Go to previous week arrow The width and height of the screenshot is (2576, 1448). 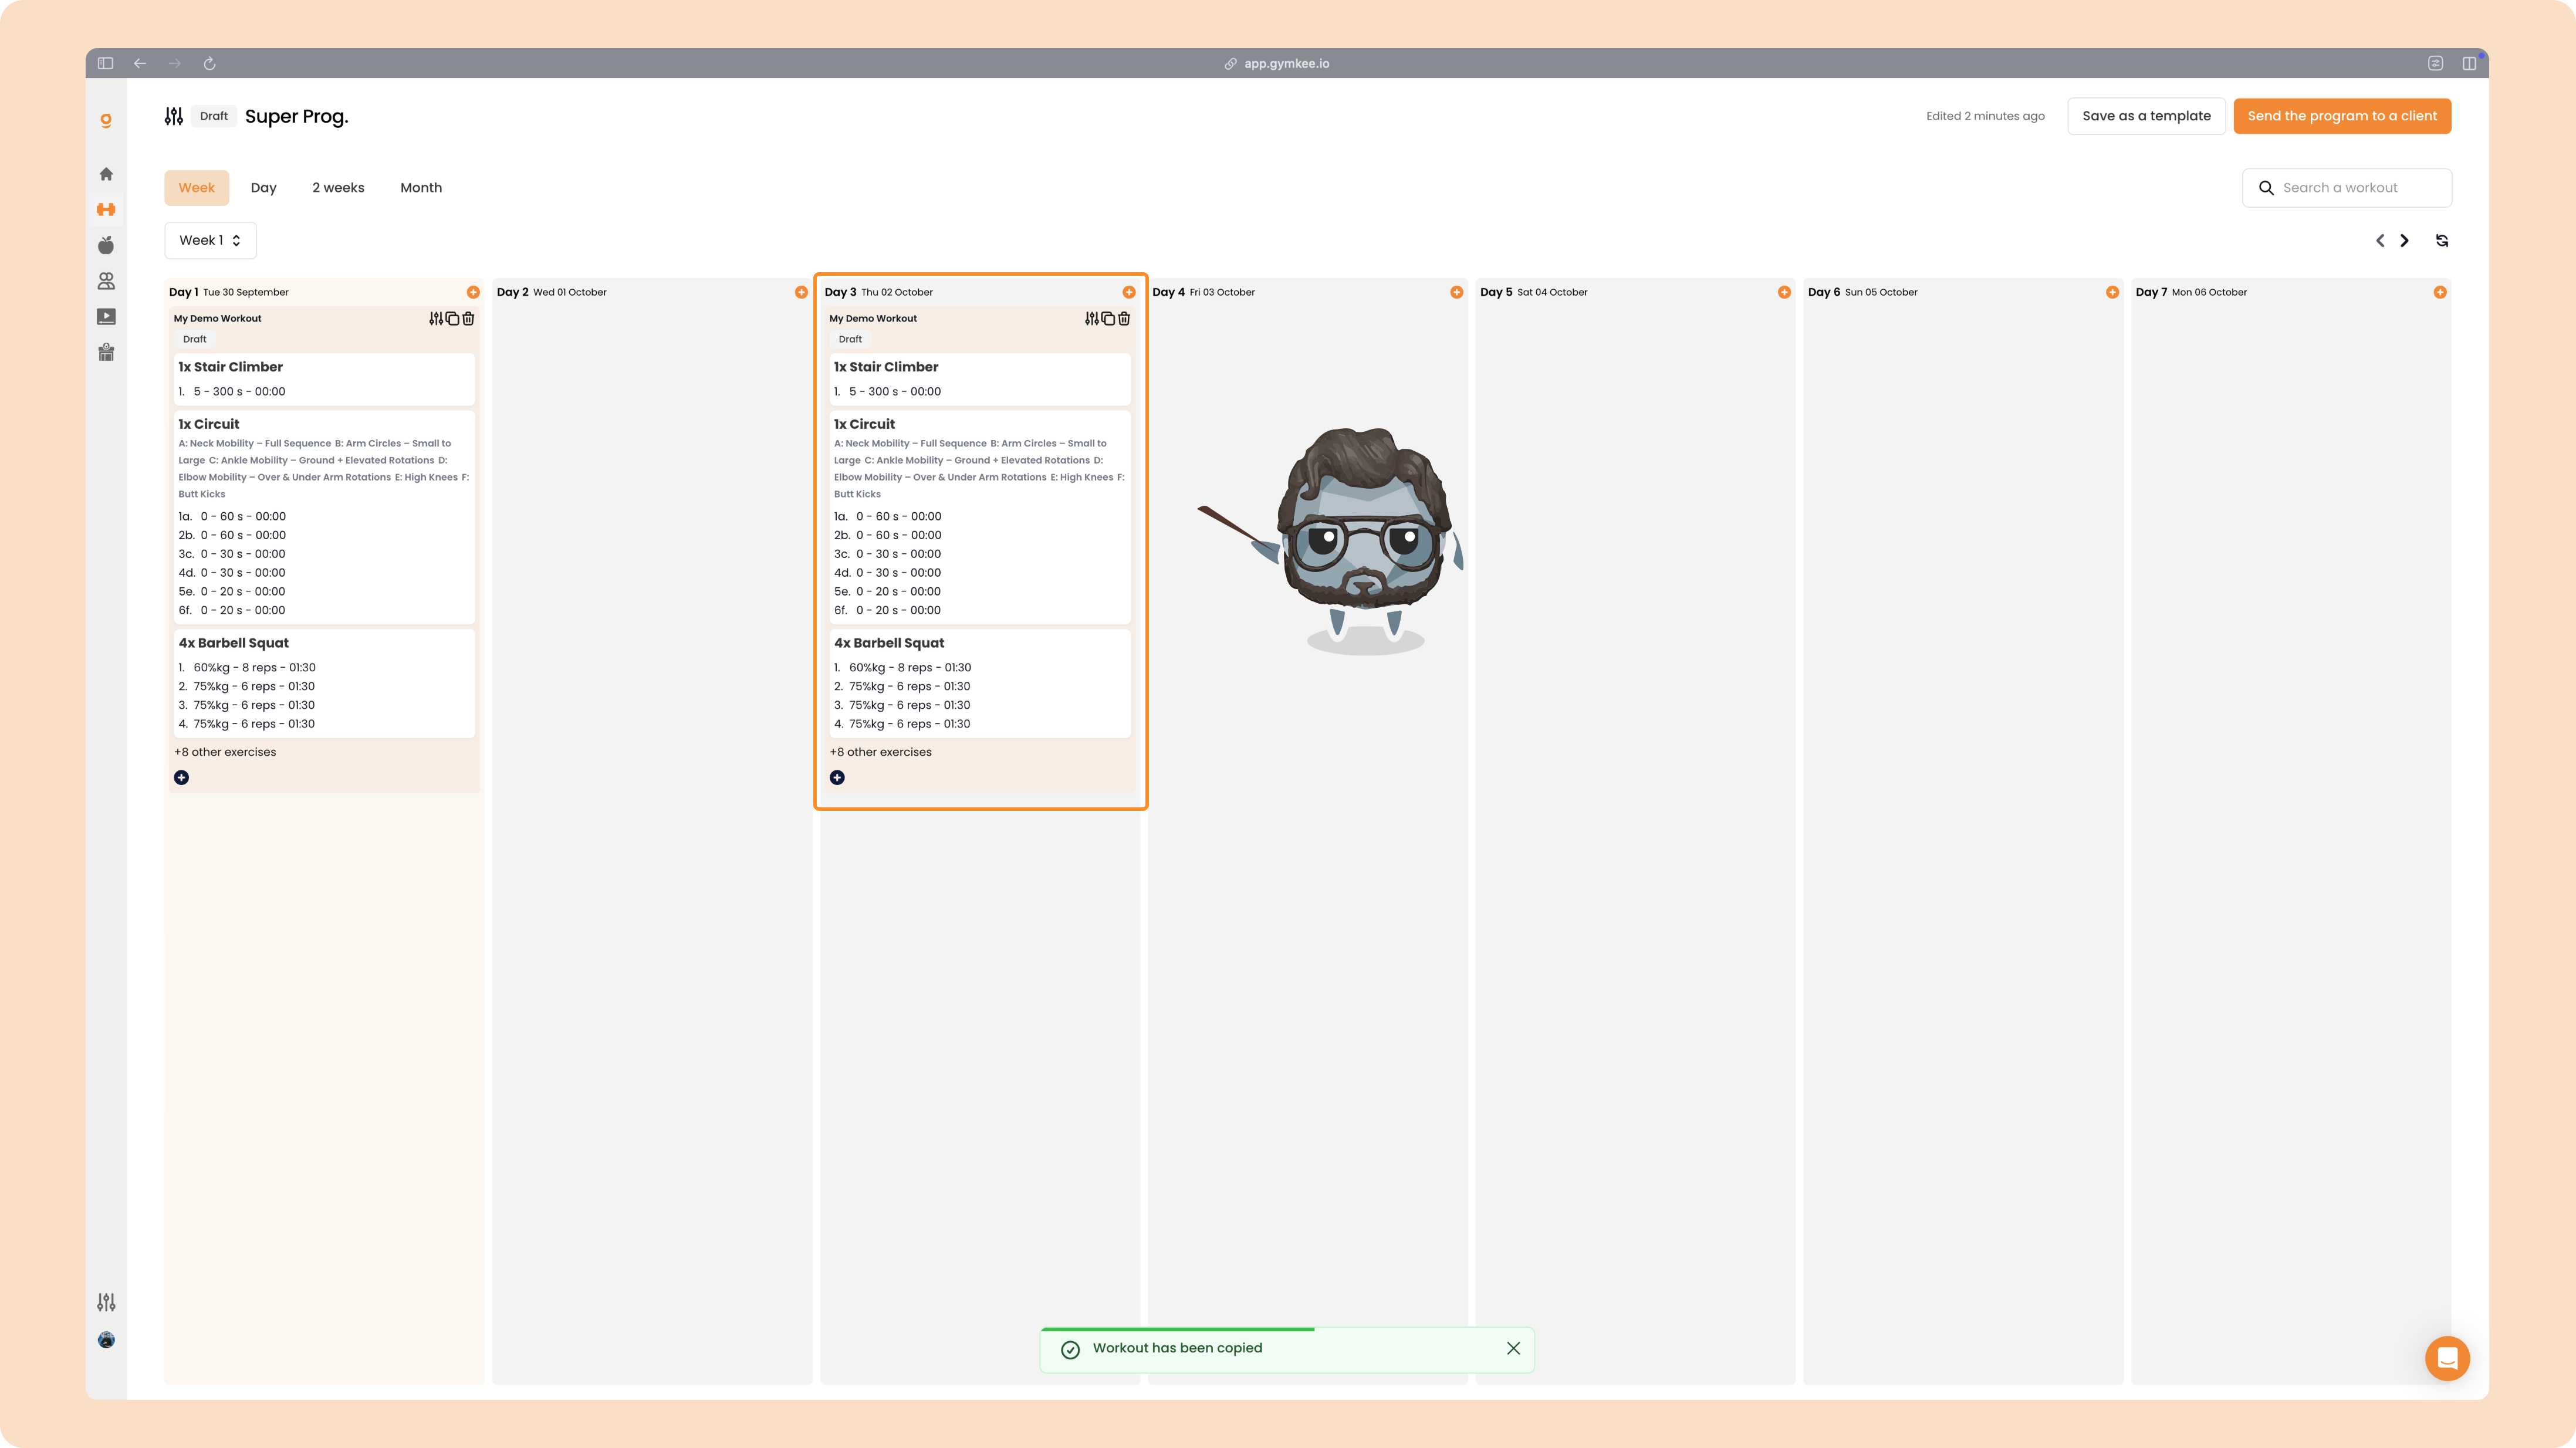coord(2380,240)
